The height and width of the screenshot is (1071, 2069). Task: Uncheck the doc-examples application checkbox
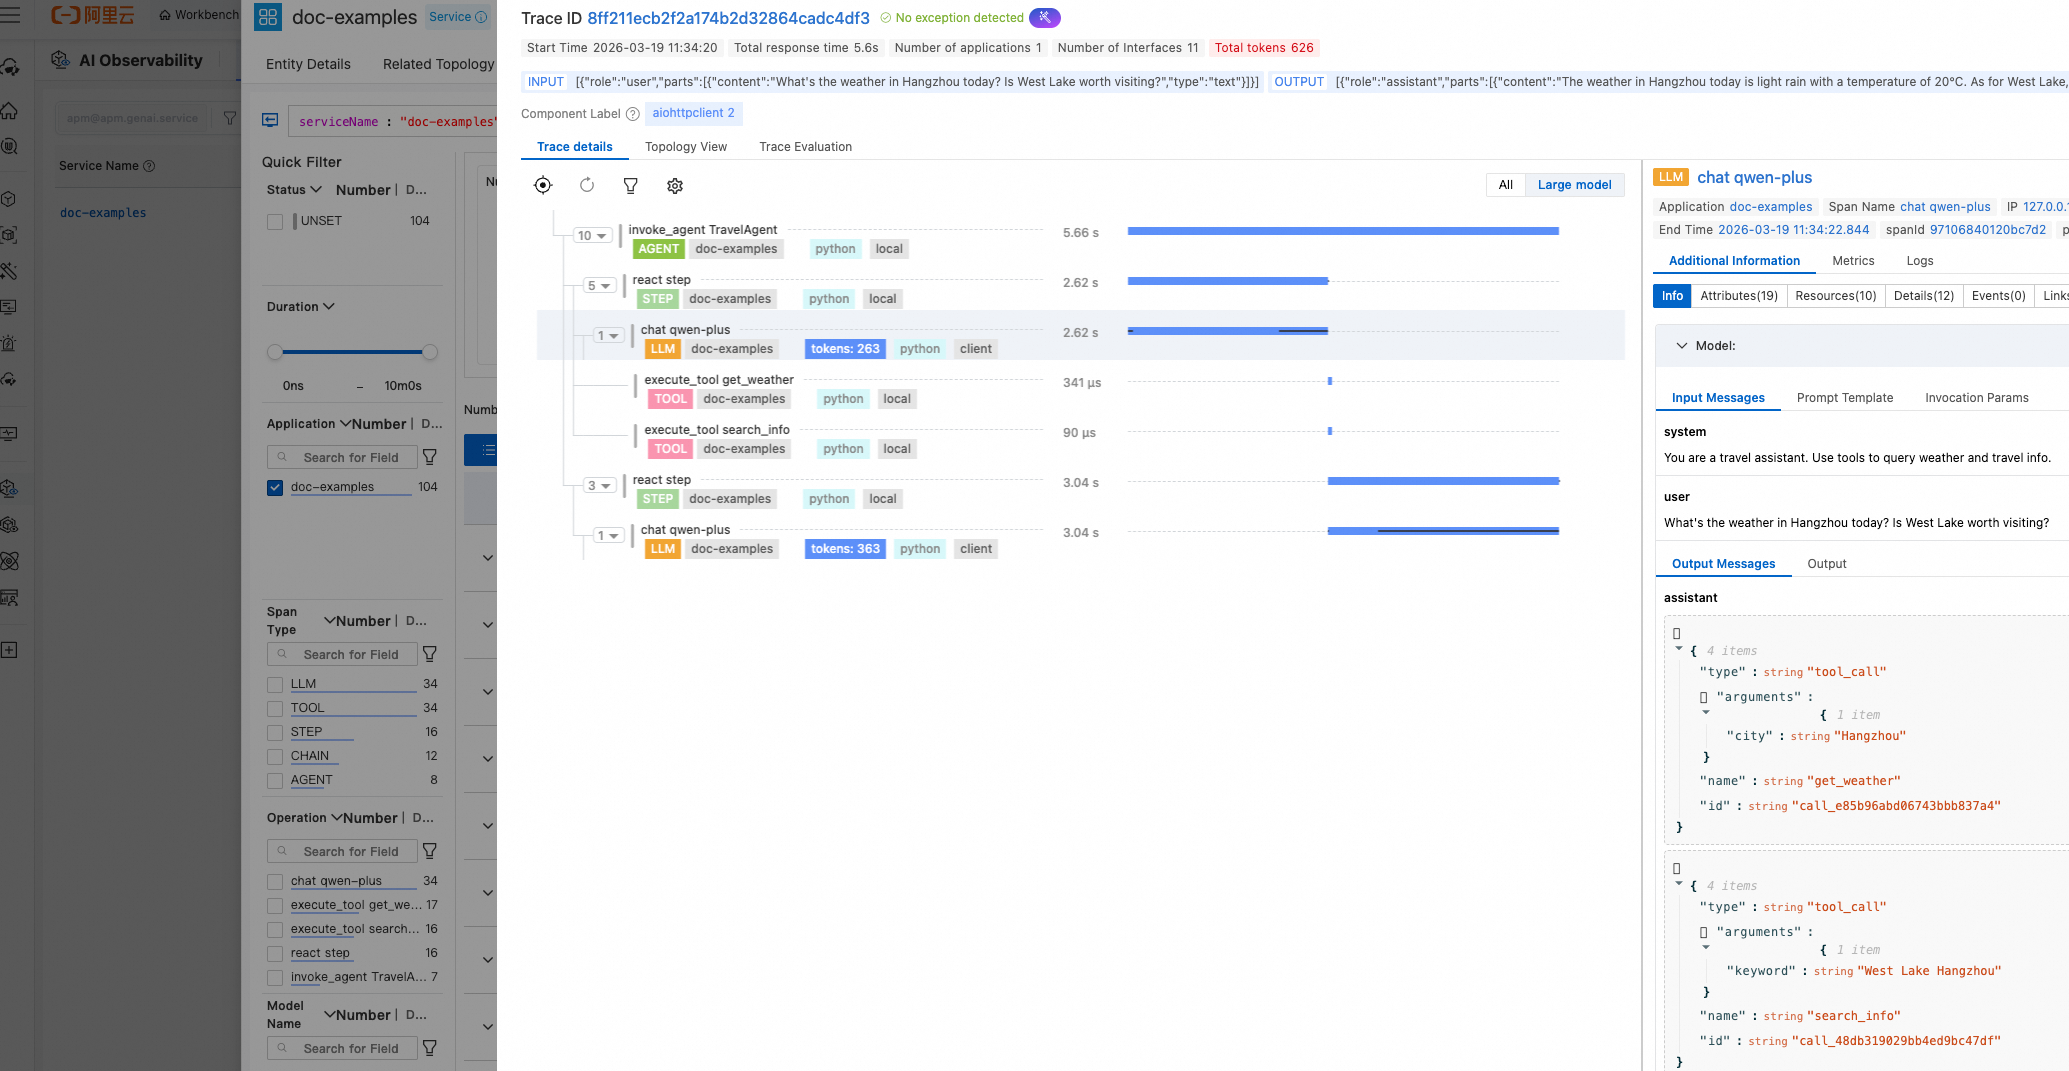click(275, 487)
